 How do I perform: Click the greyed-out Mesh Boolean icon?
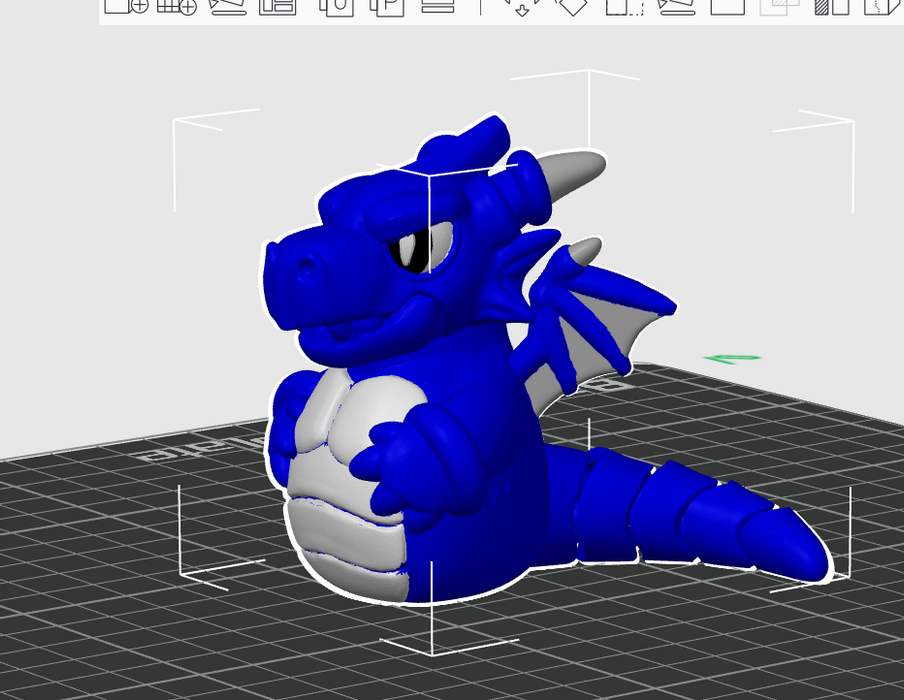pos(779,6)
